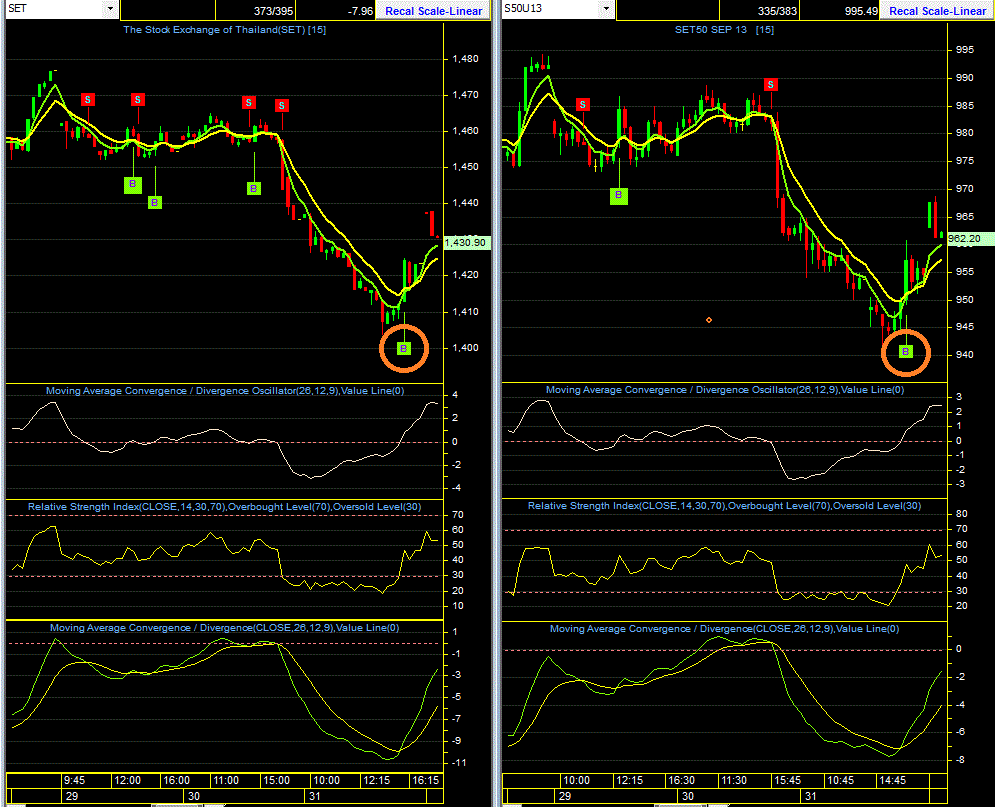Click the circled B buy marker on SET chart
This screenshot has width=995, height=807.
(x=404, y=348)
